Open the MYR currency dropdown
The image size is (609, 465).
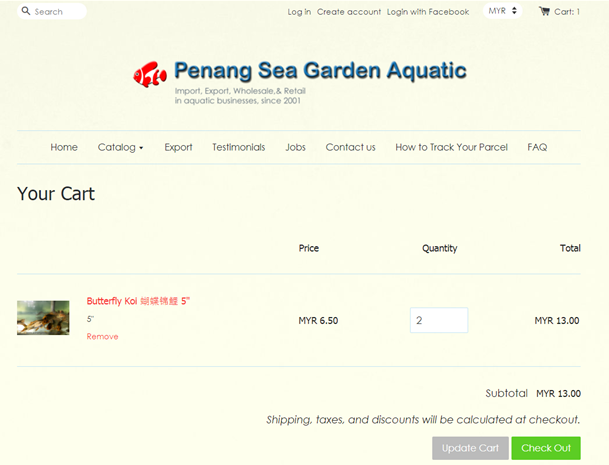pyautogui.click(x=502, y=11)
